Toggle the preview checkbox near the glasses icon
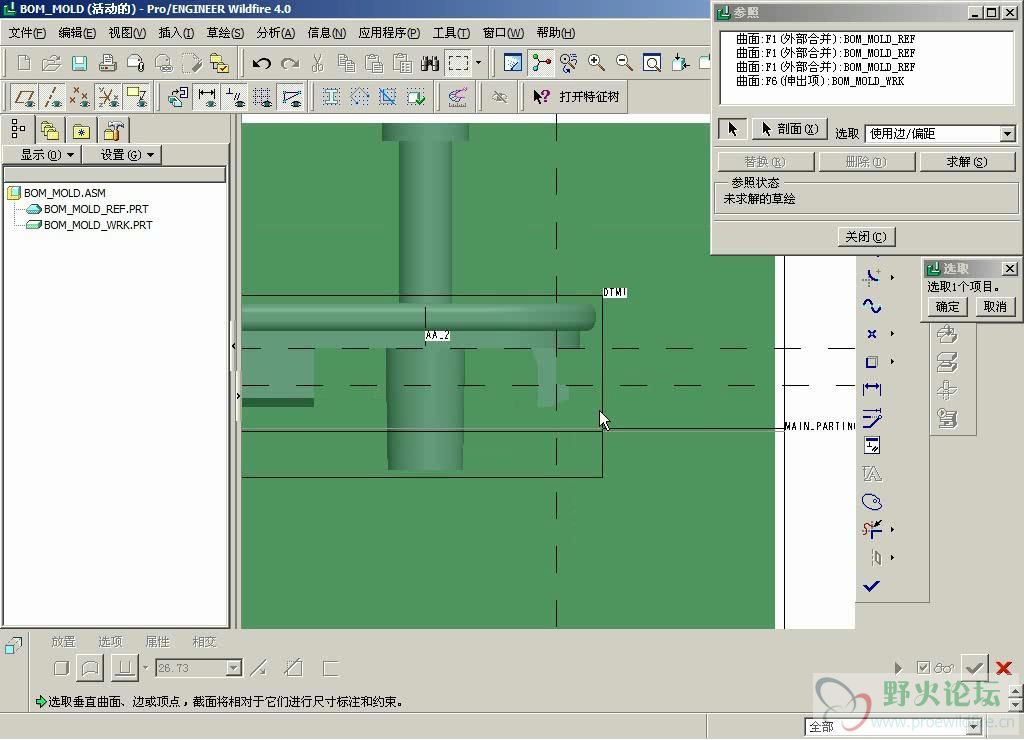Viewport: 1024px width, 740px height. click(923, 668)
